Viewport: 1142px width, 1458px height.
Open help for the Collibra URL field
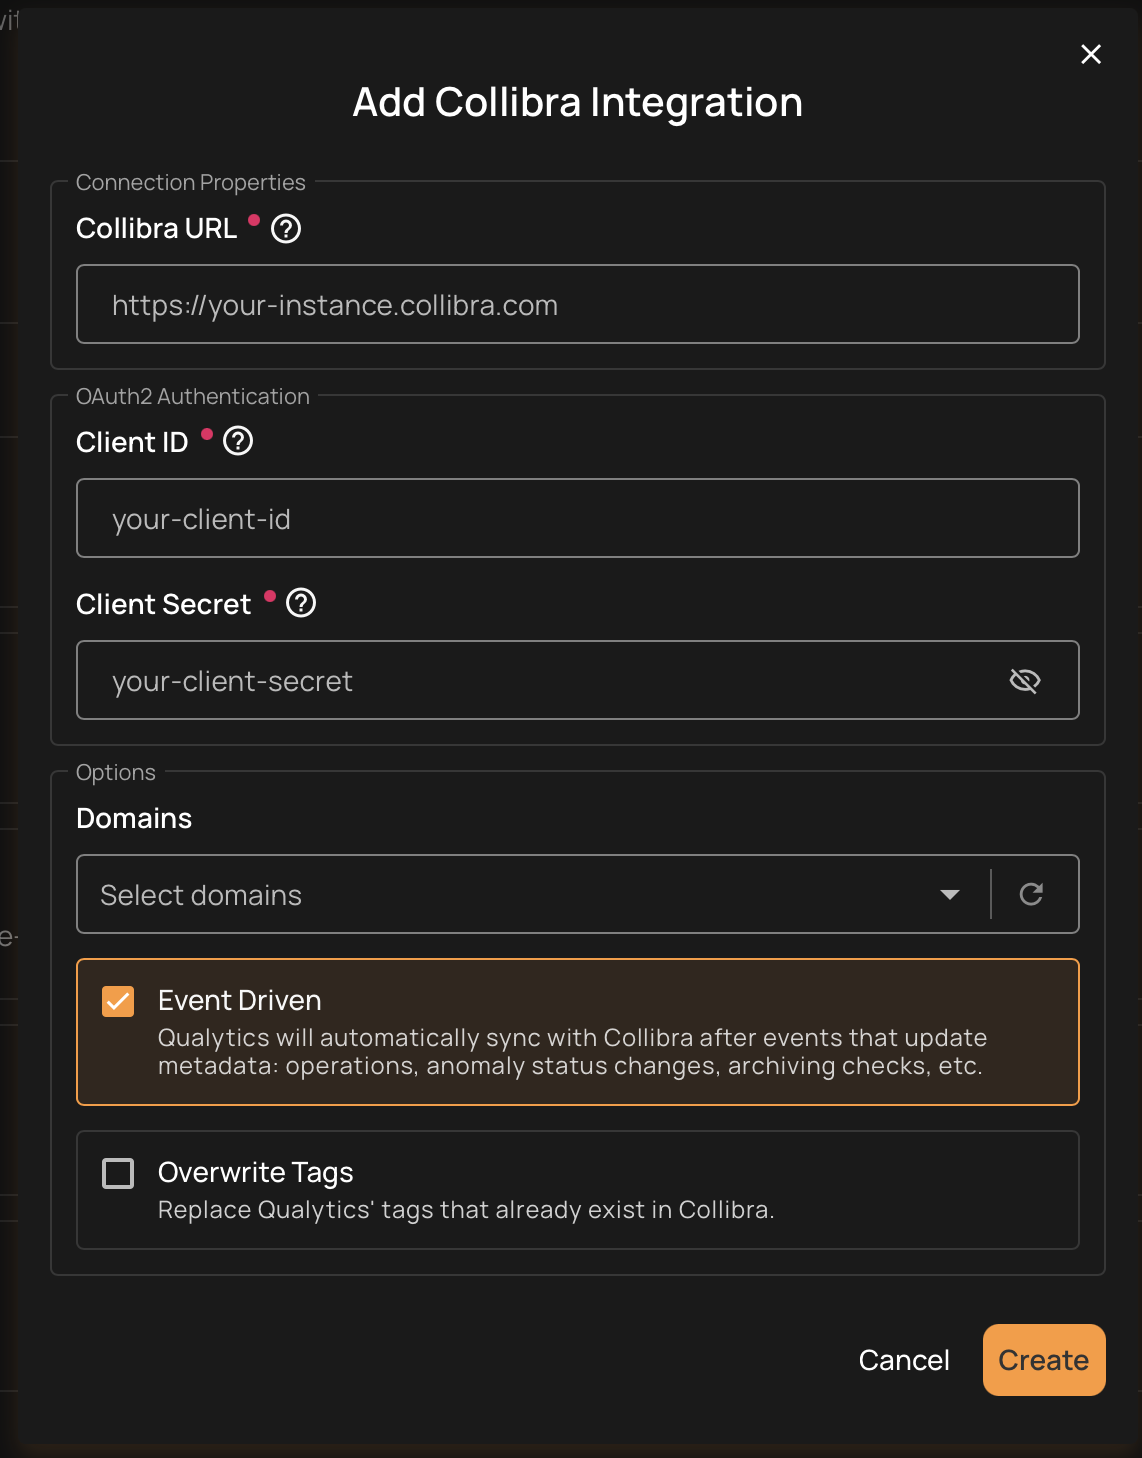click(285, 229)
